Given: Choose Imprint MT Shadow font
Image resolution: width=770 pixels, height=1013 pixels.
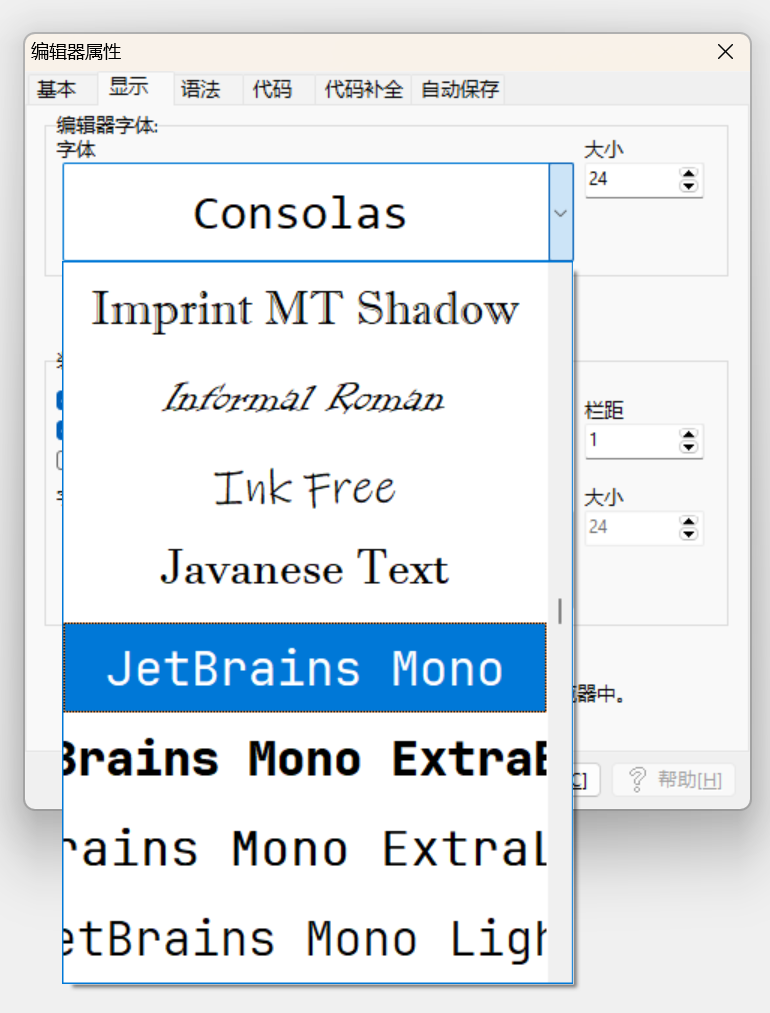Looking at the screenshot, I should point(305,308).
